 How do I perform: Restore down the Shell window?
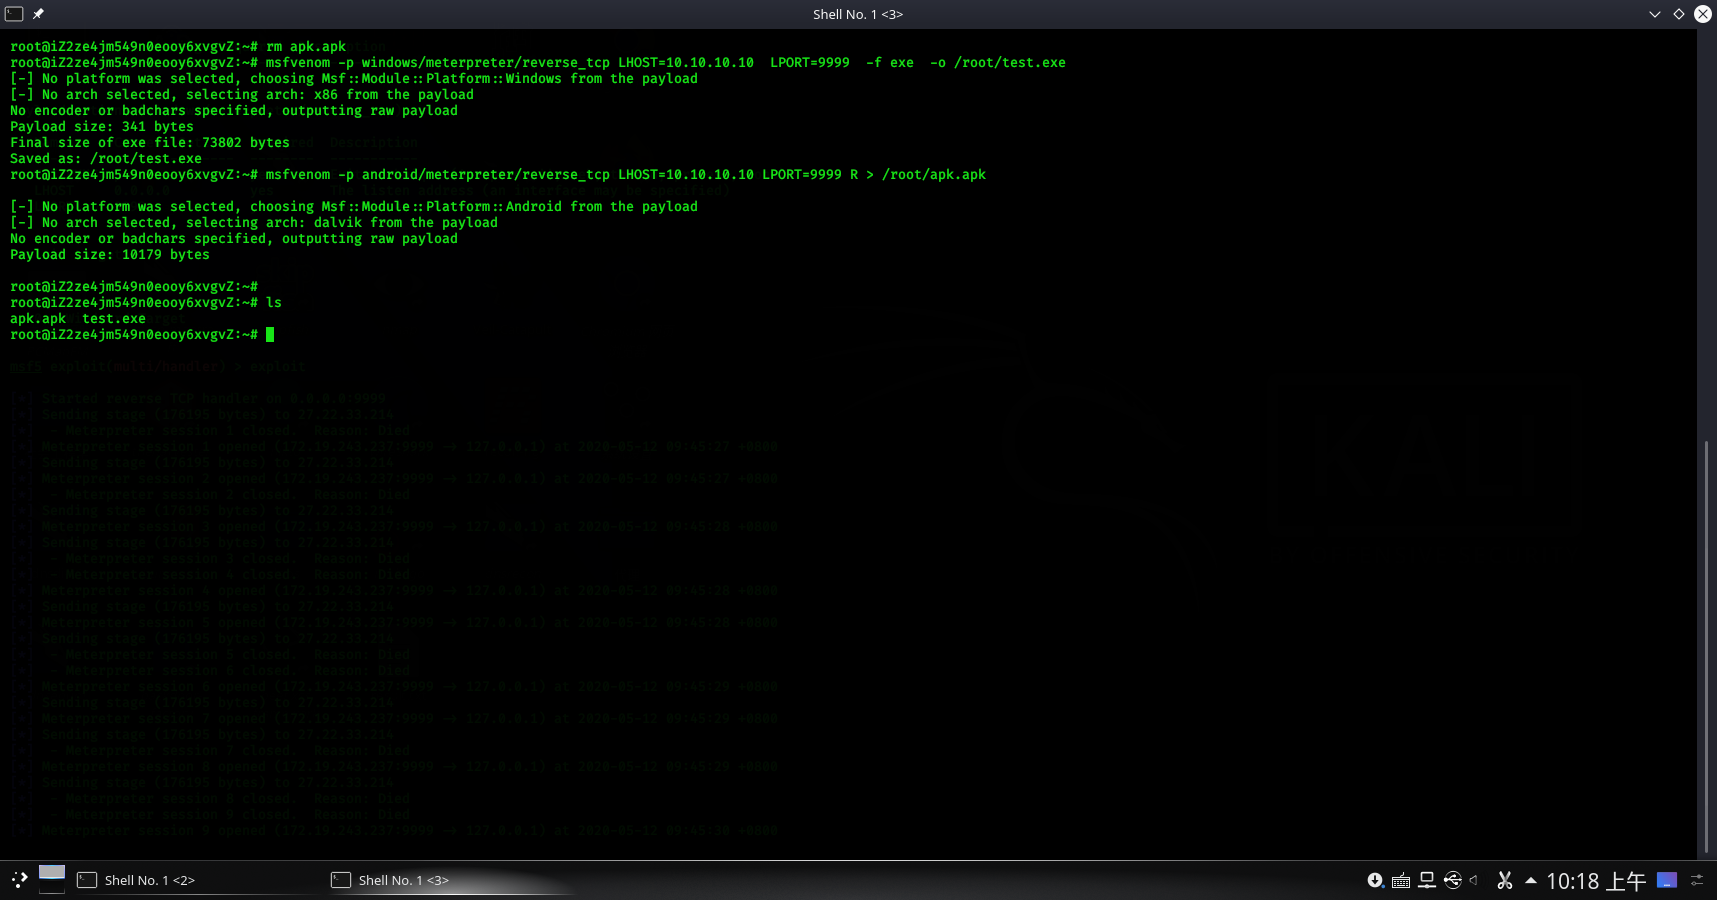(x=1679, y=14)
